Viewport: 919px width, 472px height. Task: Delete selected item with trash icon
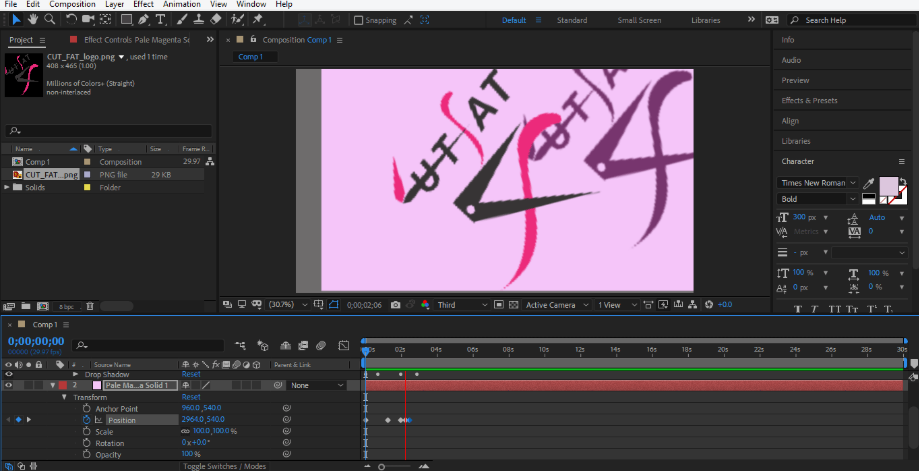[90, 306]
